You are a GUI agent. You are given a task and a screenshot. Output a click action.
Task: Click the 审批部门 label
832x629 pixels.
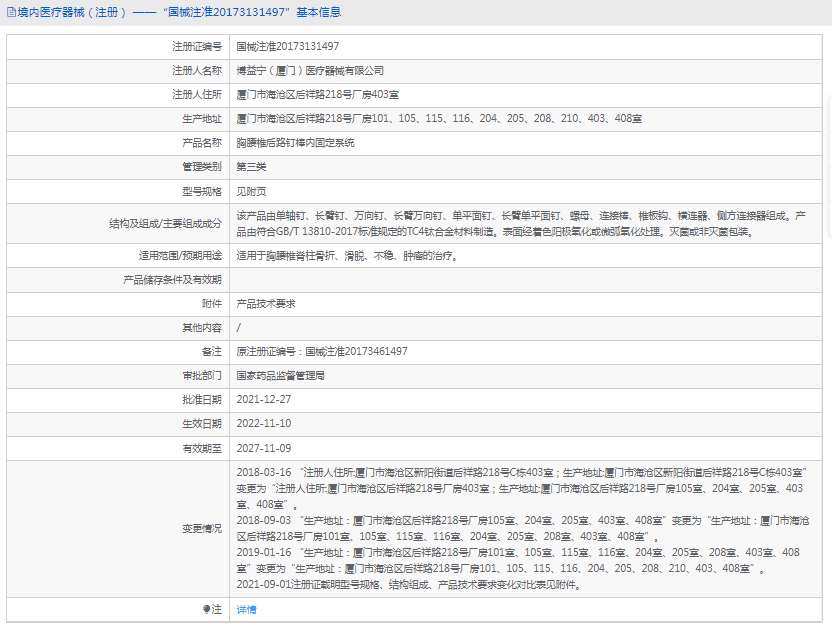pyautogui.click(x=202, y=376)
